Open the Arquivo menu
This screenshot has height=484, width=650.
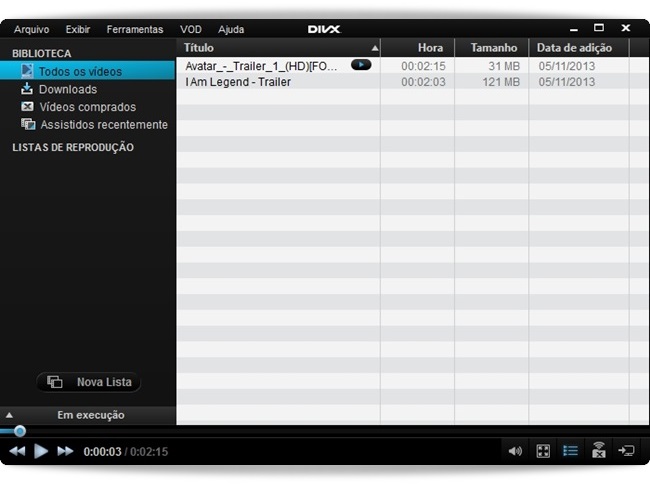[31, 29]
